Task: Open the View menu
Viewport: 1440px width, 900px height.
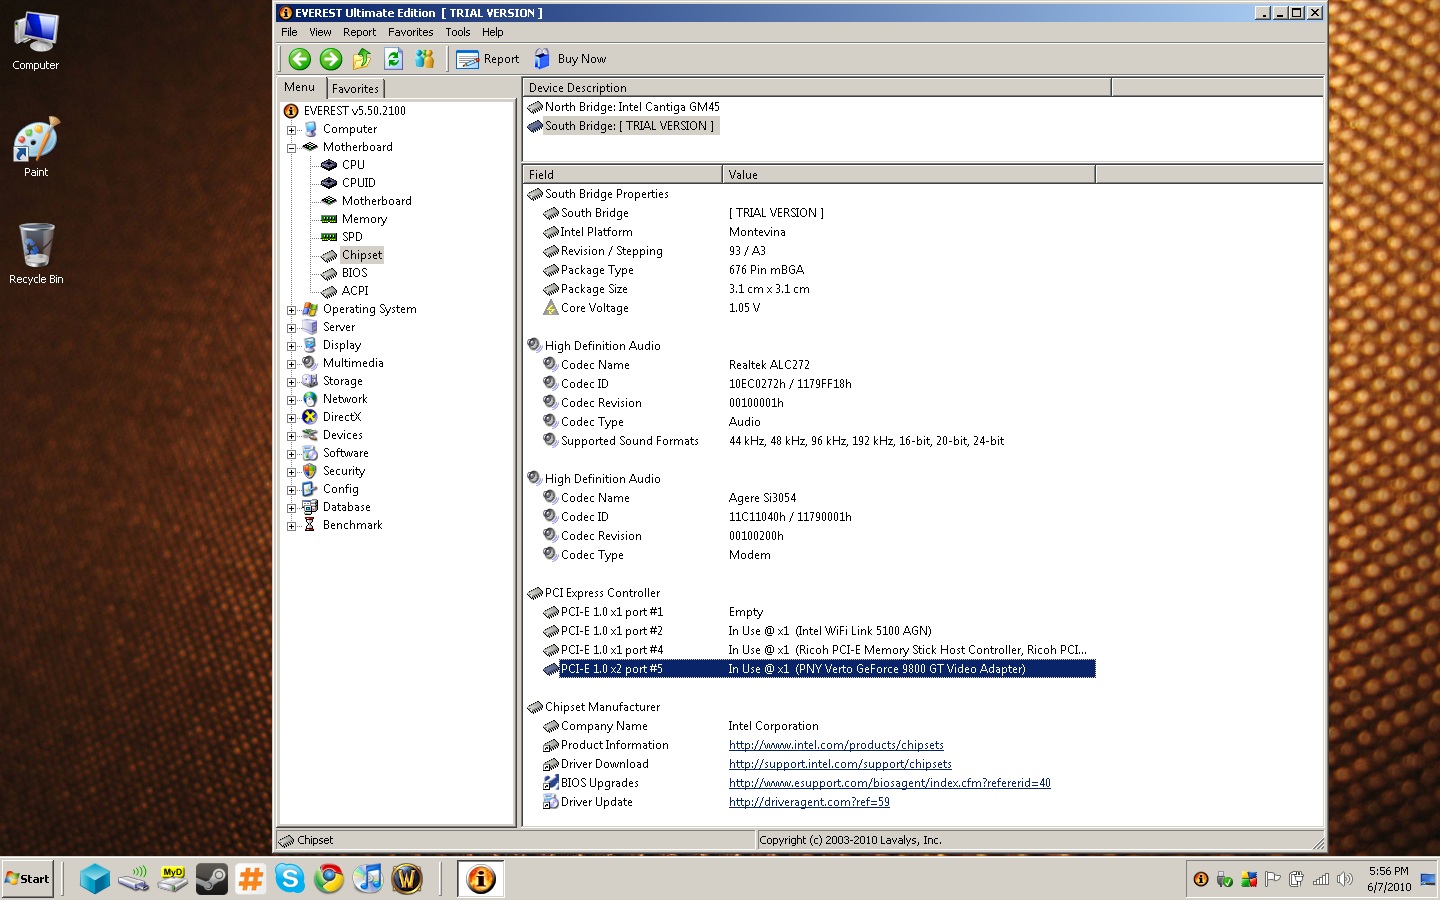Action: pyautogui.click(x=320, y=32)
